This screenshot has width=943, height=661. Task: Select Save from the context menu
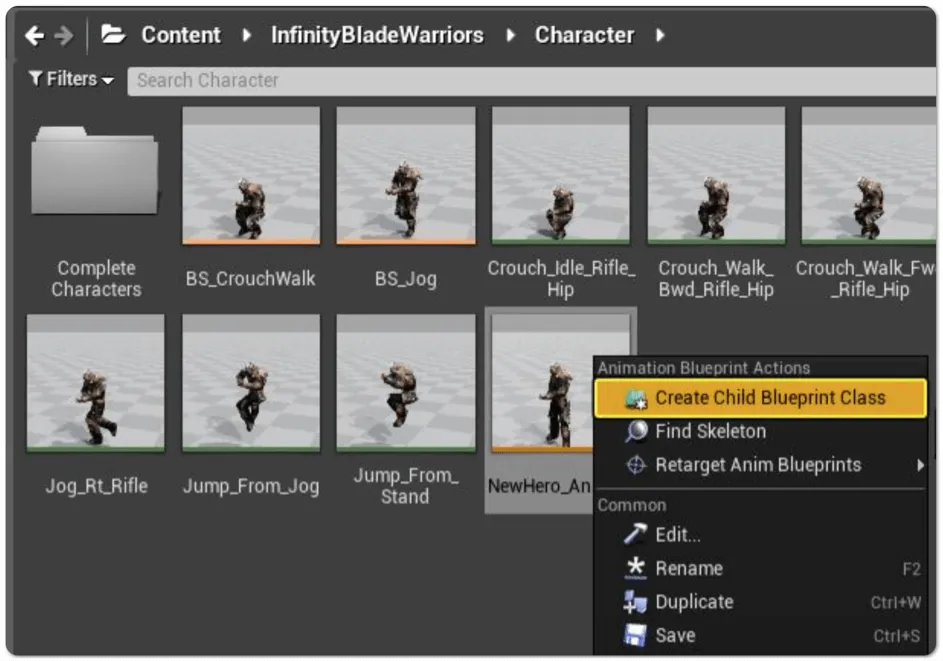(761, 636)
